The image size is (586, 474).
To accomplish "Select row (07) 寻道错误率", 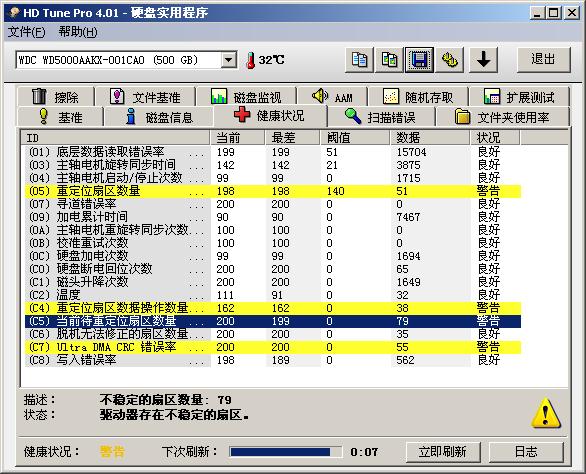I will pos(273,204).
